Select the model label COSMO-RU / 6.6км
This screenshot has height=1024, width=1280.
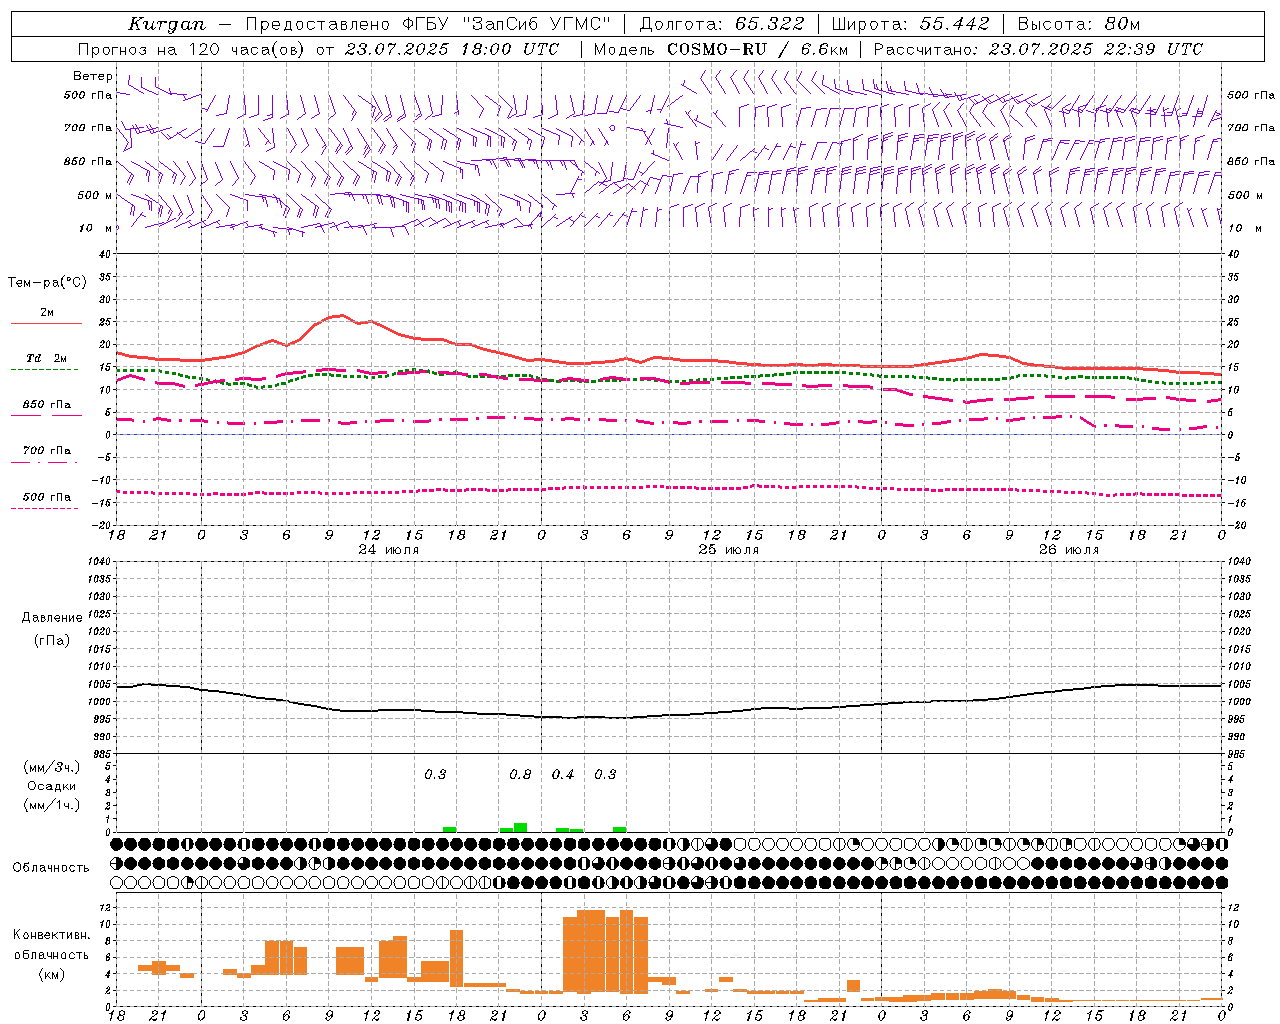pyautogui.click(x=757, y=49)
